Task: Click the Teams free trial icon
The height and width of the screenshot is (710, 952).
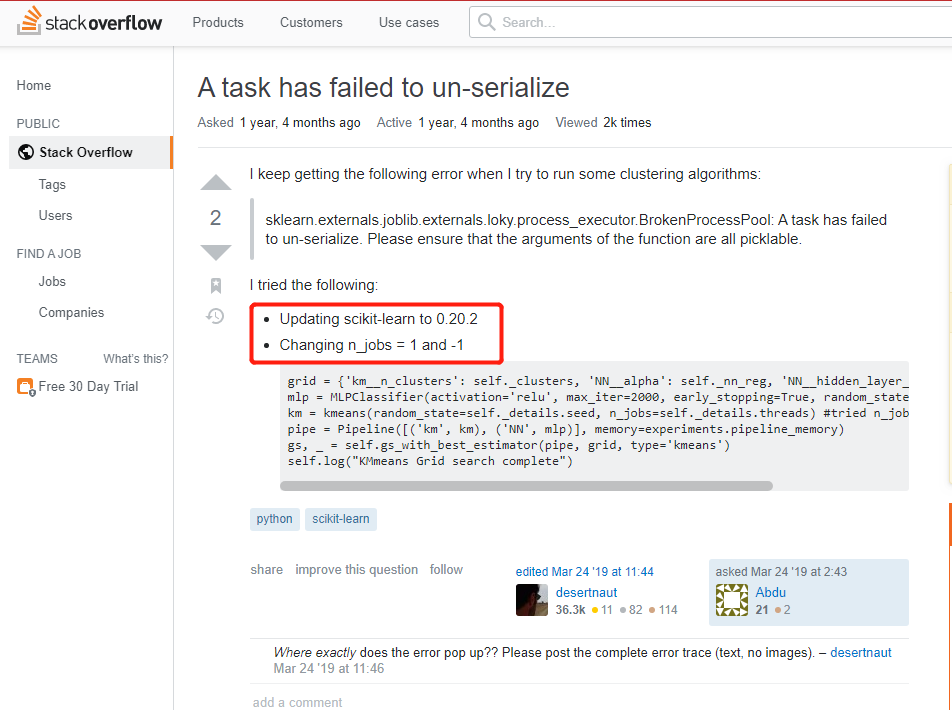Action: pos(24,385)
